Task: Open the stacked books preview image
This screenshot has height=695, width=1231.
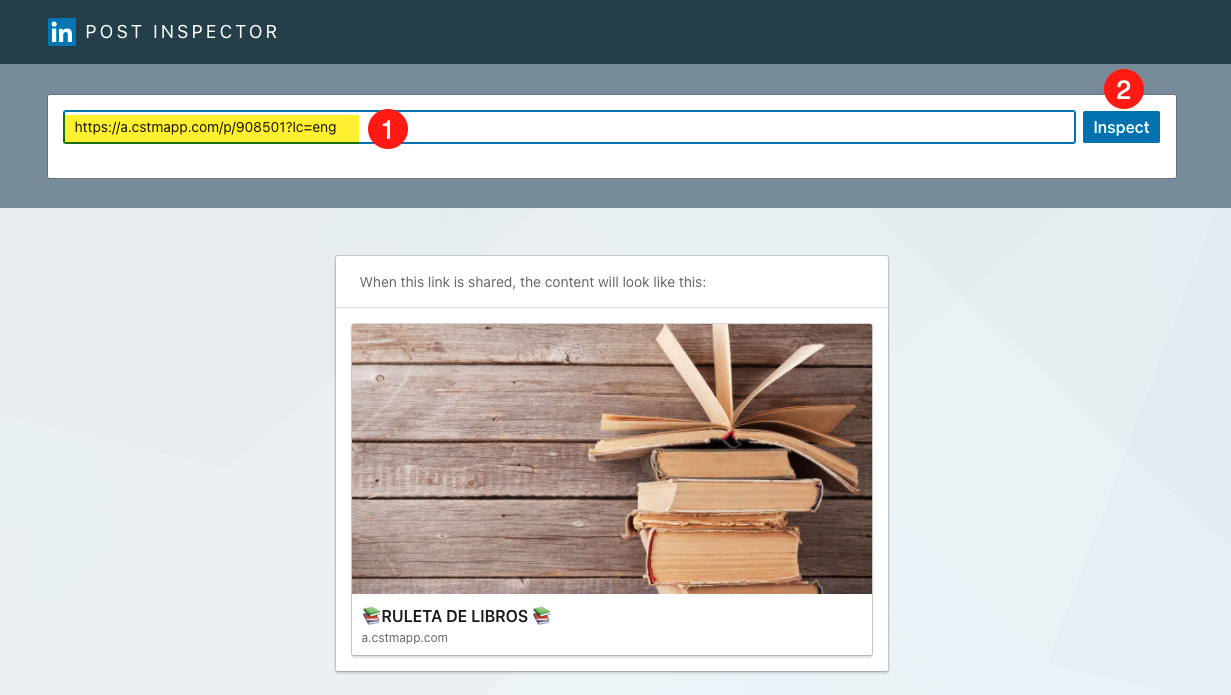Action: pyautogui.click(x=611, y=458)
